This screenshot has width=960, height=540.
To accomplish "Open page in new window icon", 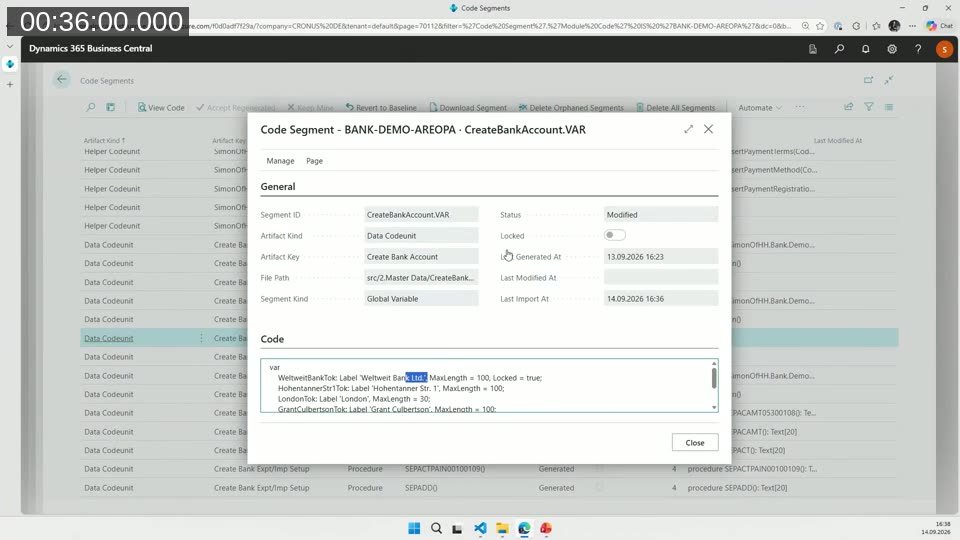I will point(868,80).
